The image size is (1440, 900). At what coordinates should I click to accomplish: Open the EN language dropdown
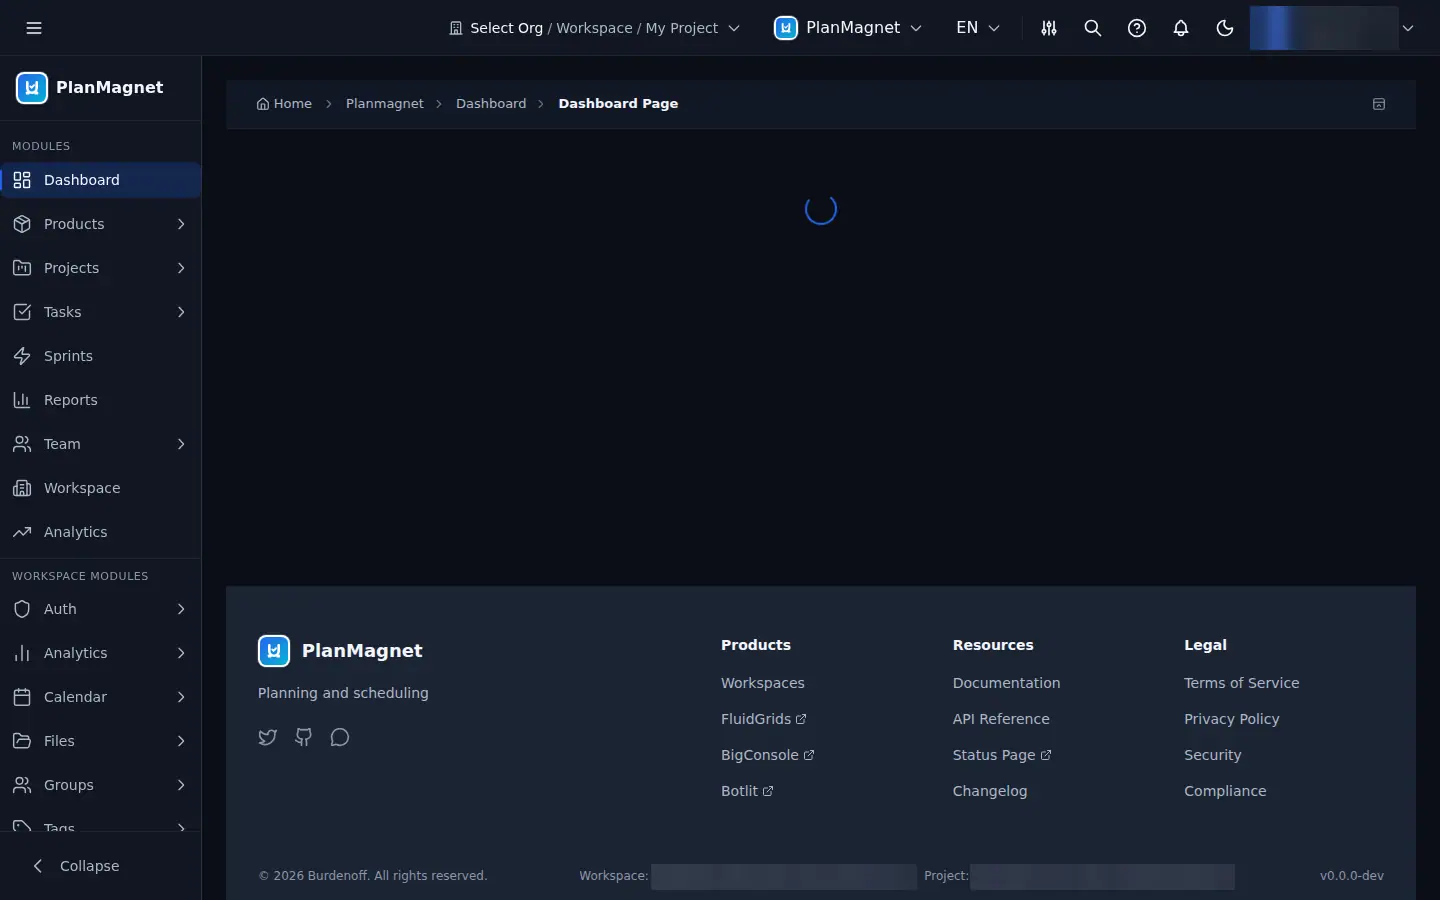(978, 28)
